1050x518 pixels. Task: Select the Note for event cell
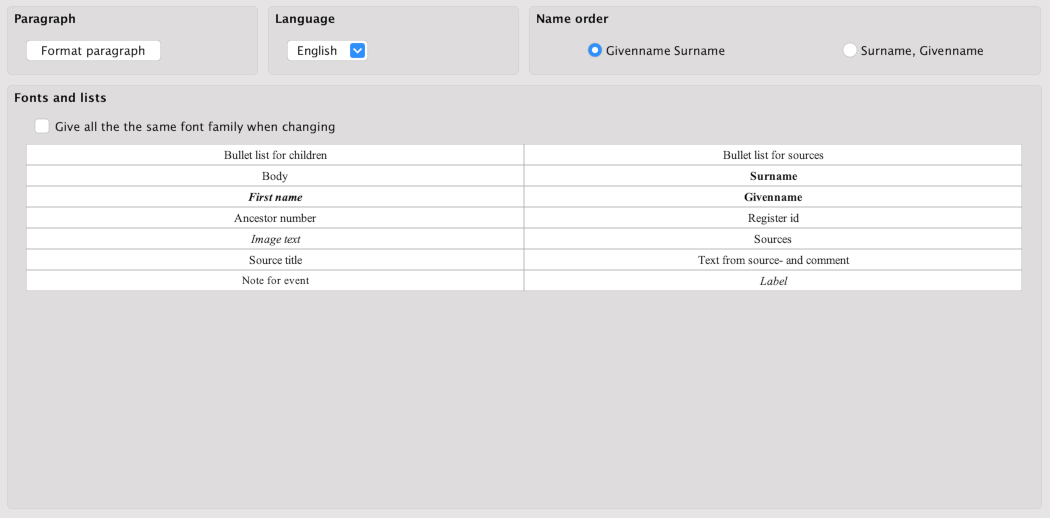pos(275,281)
